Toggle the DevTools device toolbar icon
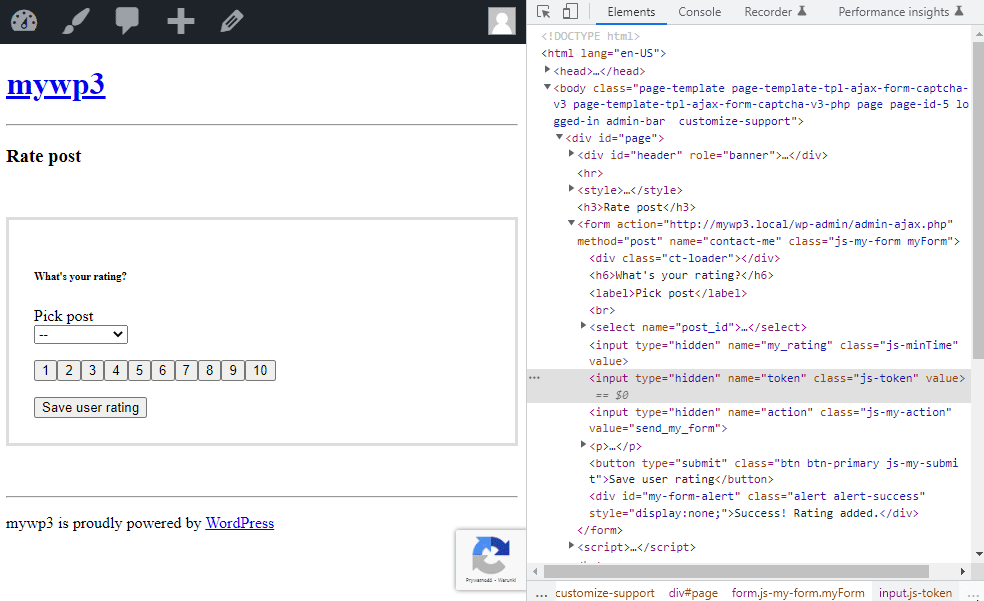Viewport: 984px width, 601px height. [570, 11]
